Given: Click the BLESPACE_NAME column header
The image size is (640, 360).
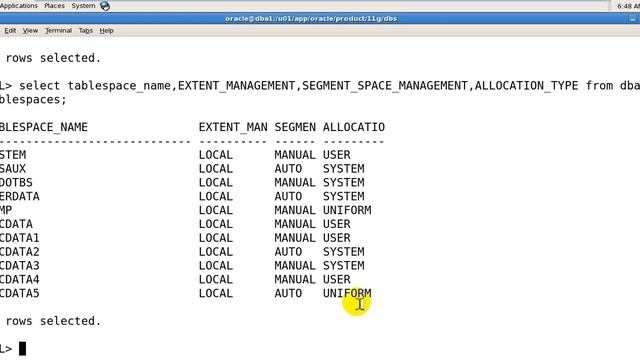Looking at the screenshot, I should pos(44,127).
